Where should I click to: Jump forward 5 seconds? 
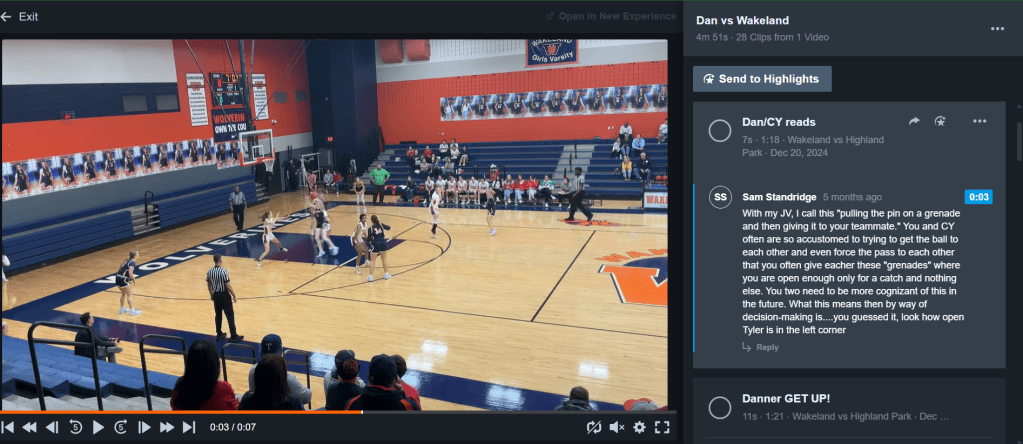click(121, 427)
